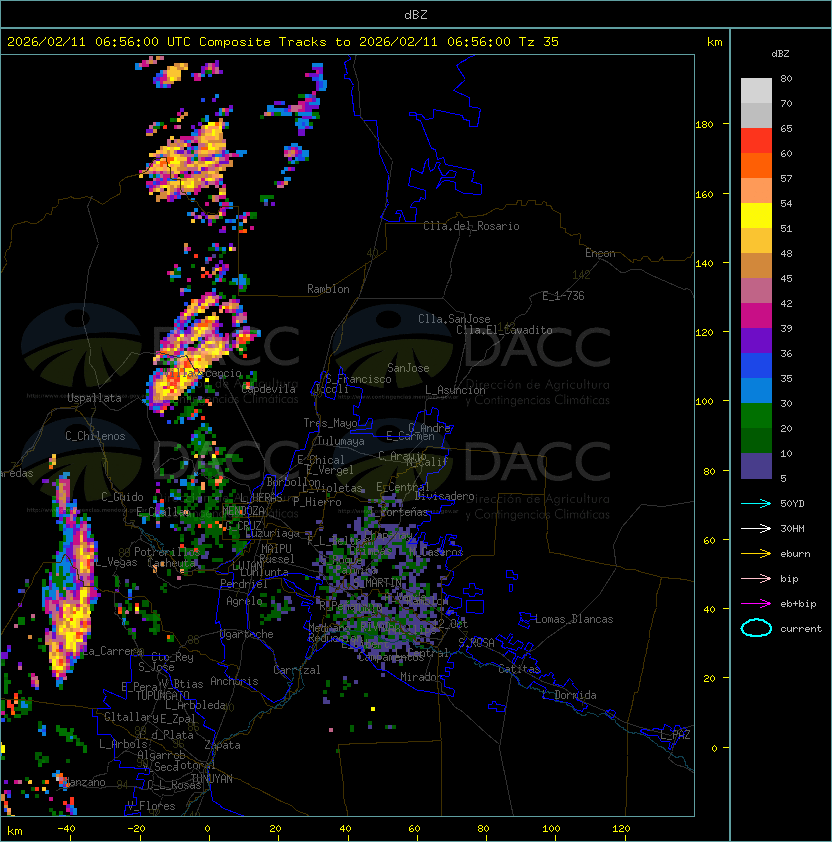Click the cyan 50YD arrow in legend
Viewport: 832px width, 842px height.
click(x=756, y=503)
